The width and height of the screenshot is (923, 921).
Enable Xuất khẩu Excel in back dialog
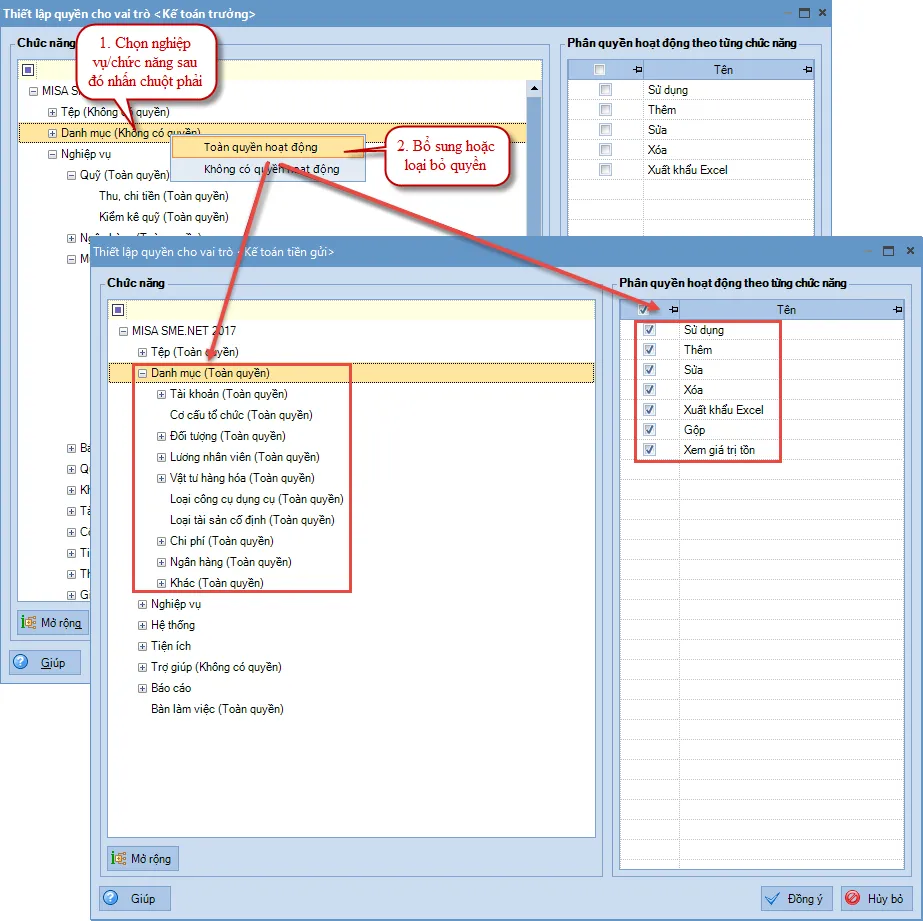tap(605, 170)
